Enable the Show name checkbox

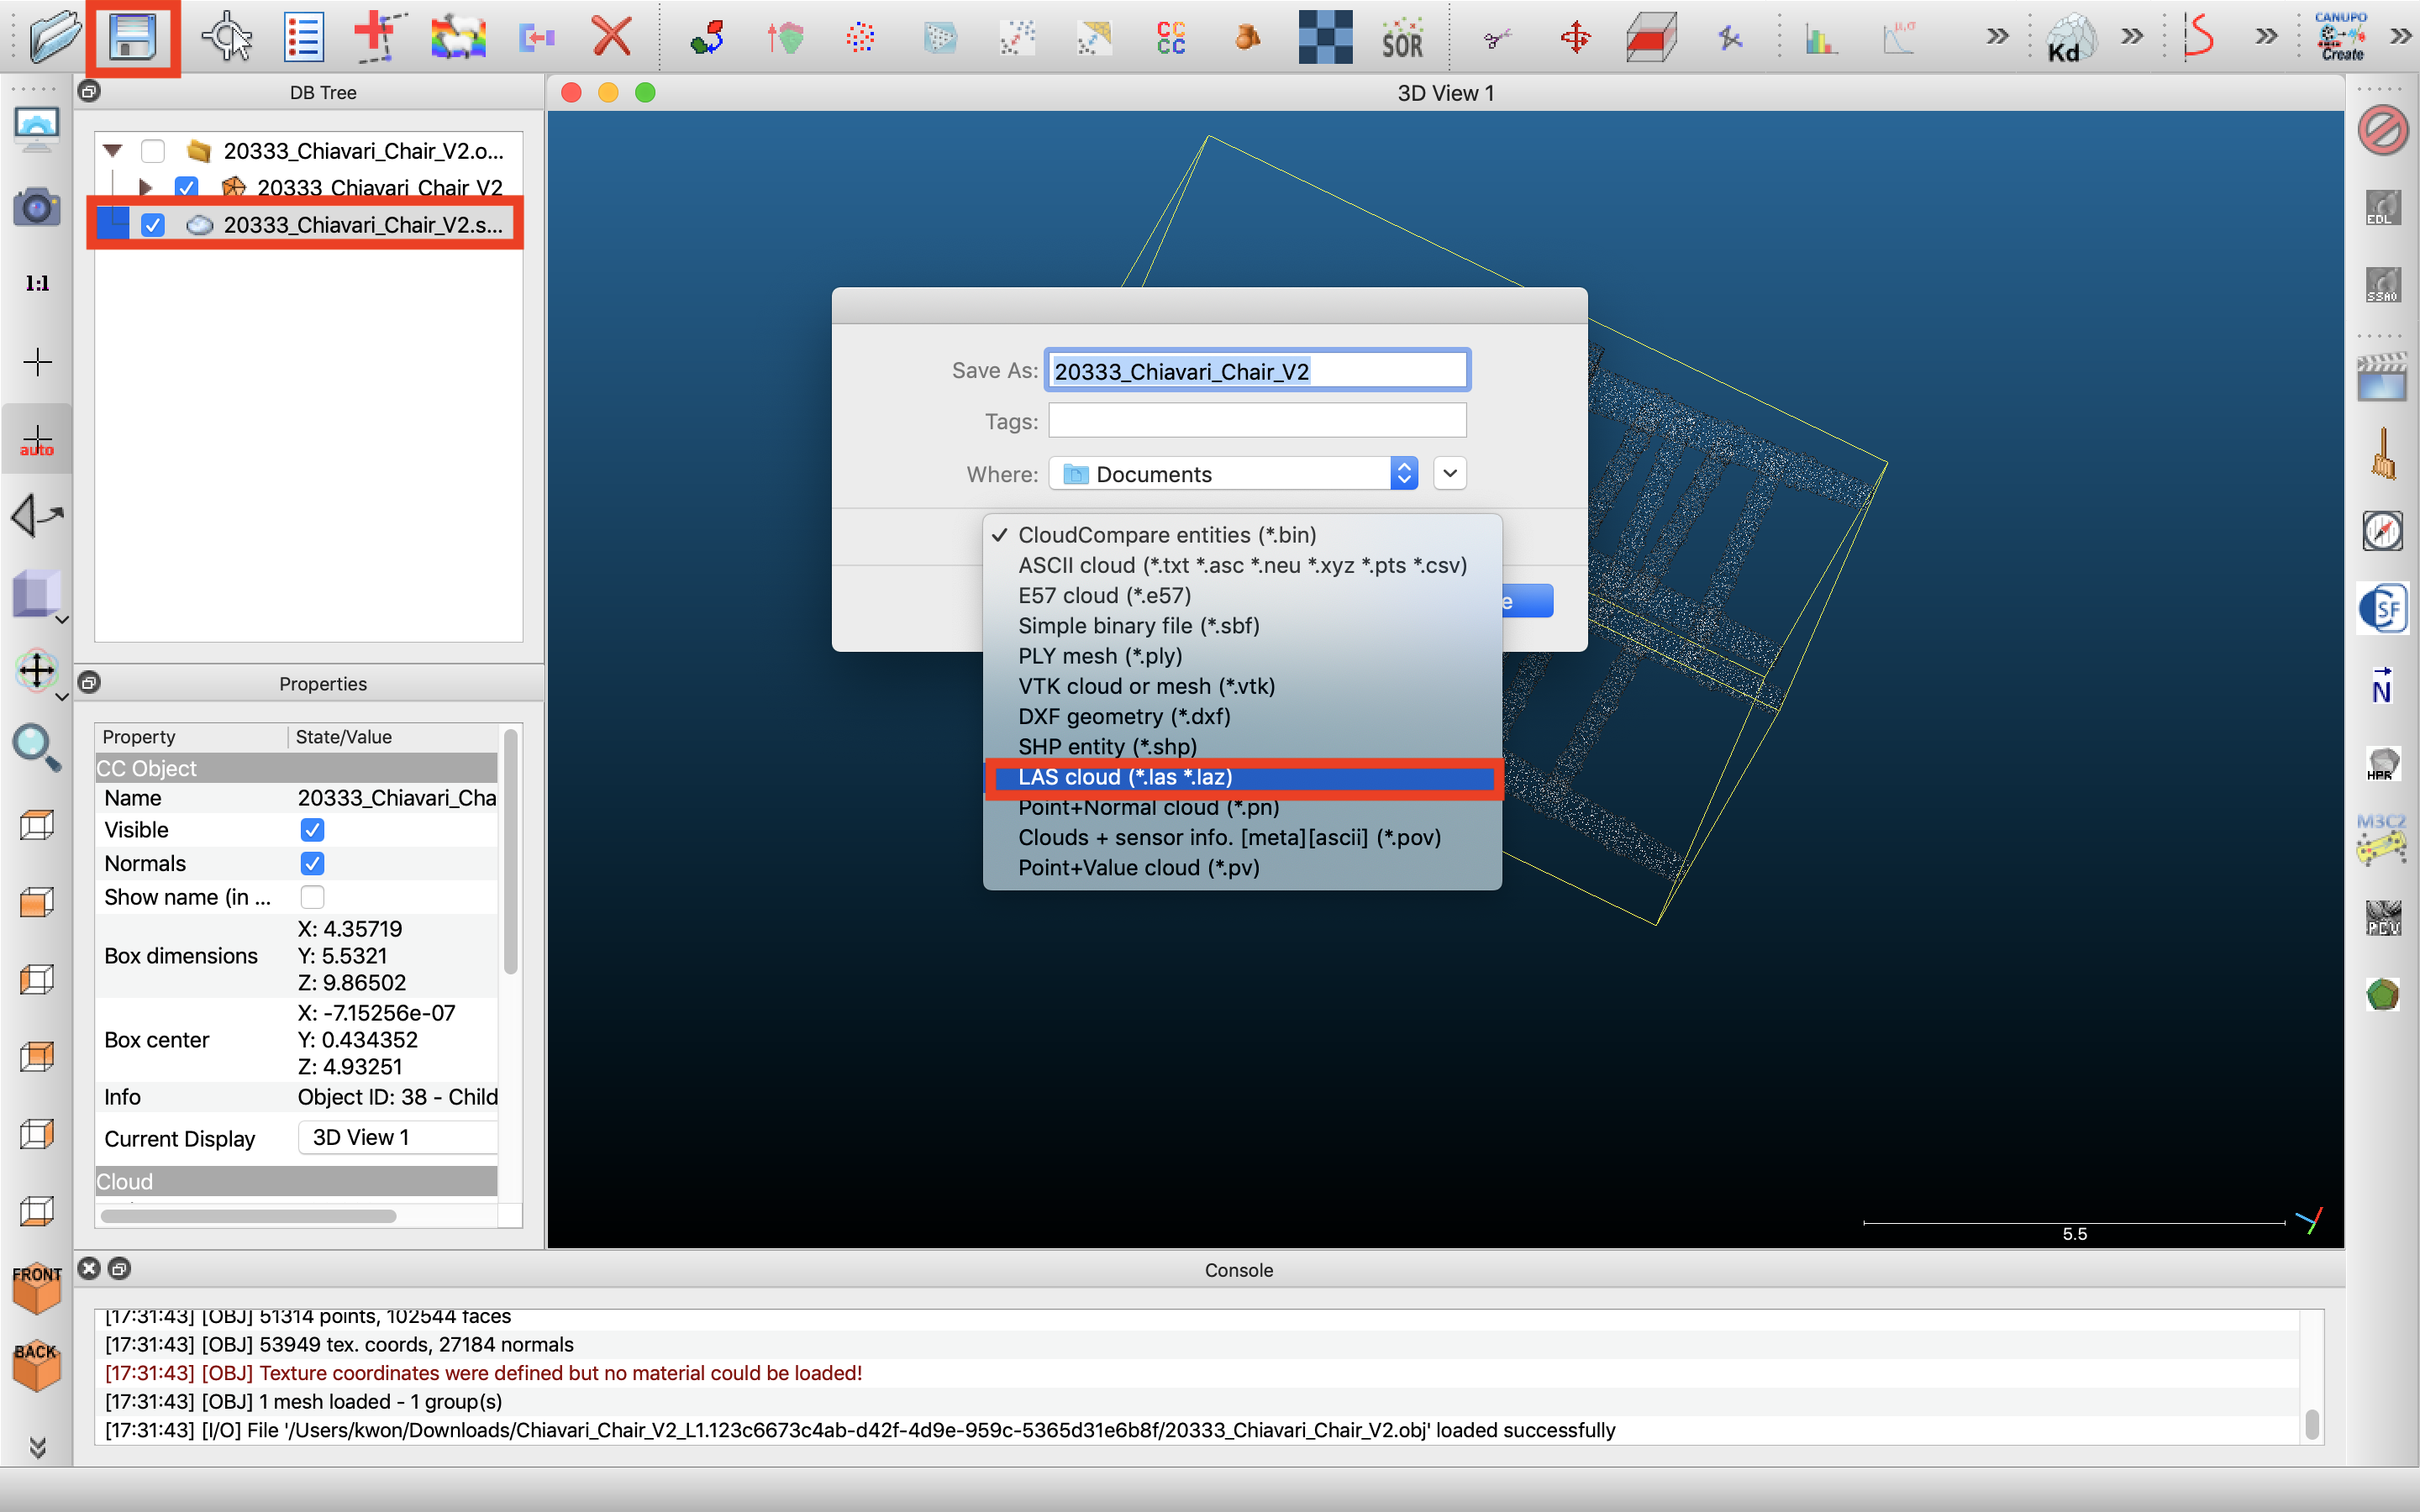312,897
